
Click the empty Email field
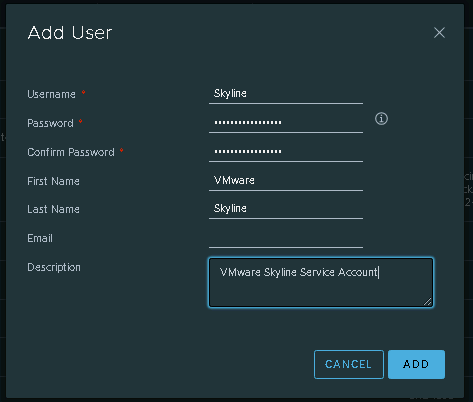(286, 238)
